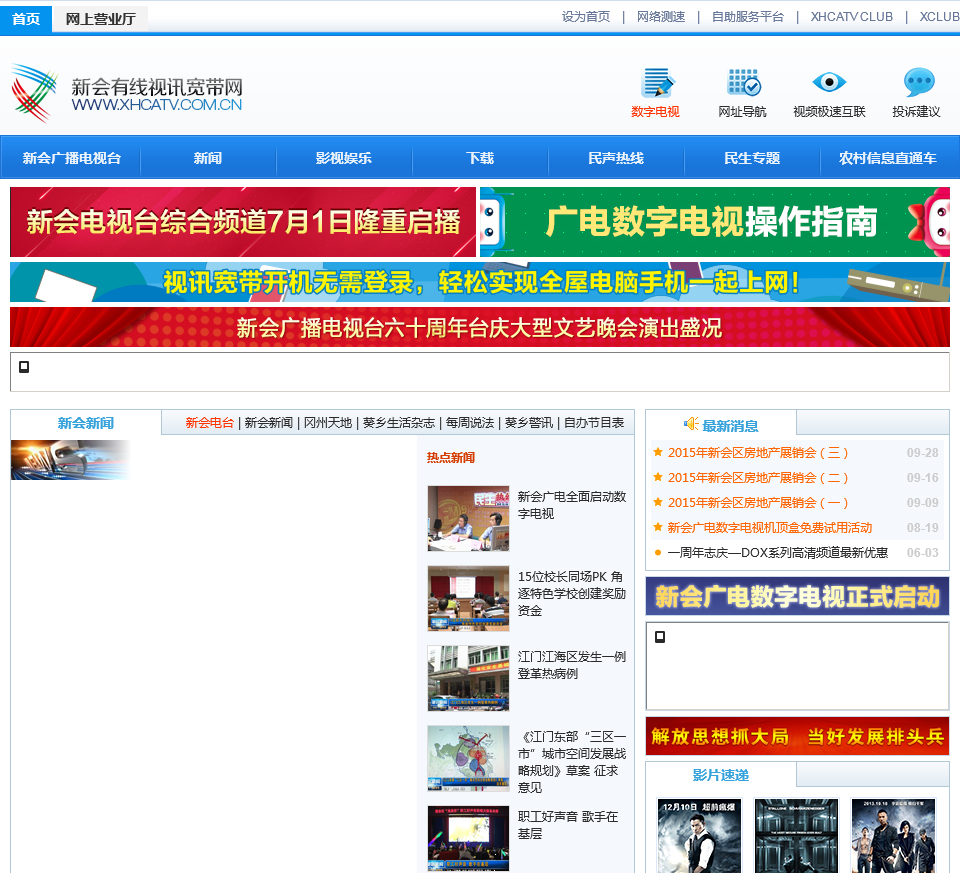This screenshot has height=873, width=960.
Task: Open thumbnail for 江门江海区登革热病例 story
Action: 468,678
